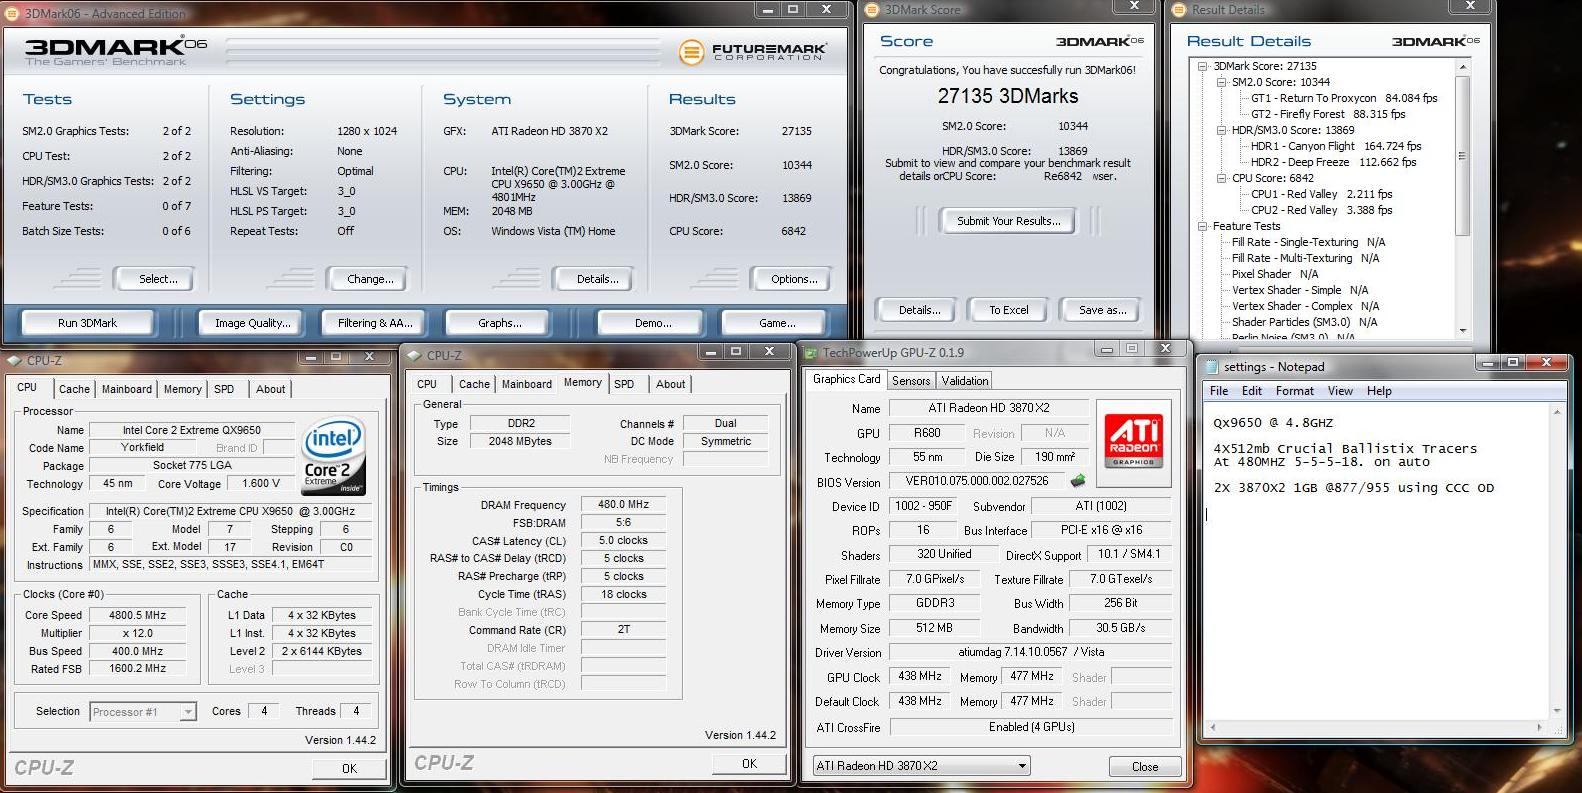This screenshot has width=1582, height=793.
Task: Select the CPU1 - Red Valley row
Action: (x=1321, y=194)
